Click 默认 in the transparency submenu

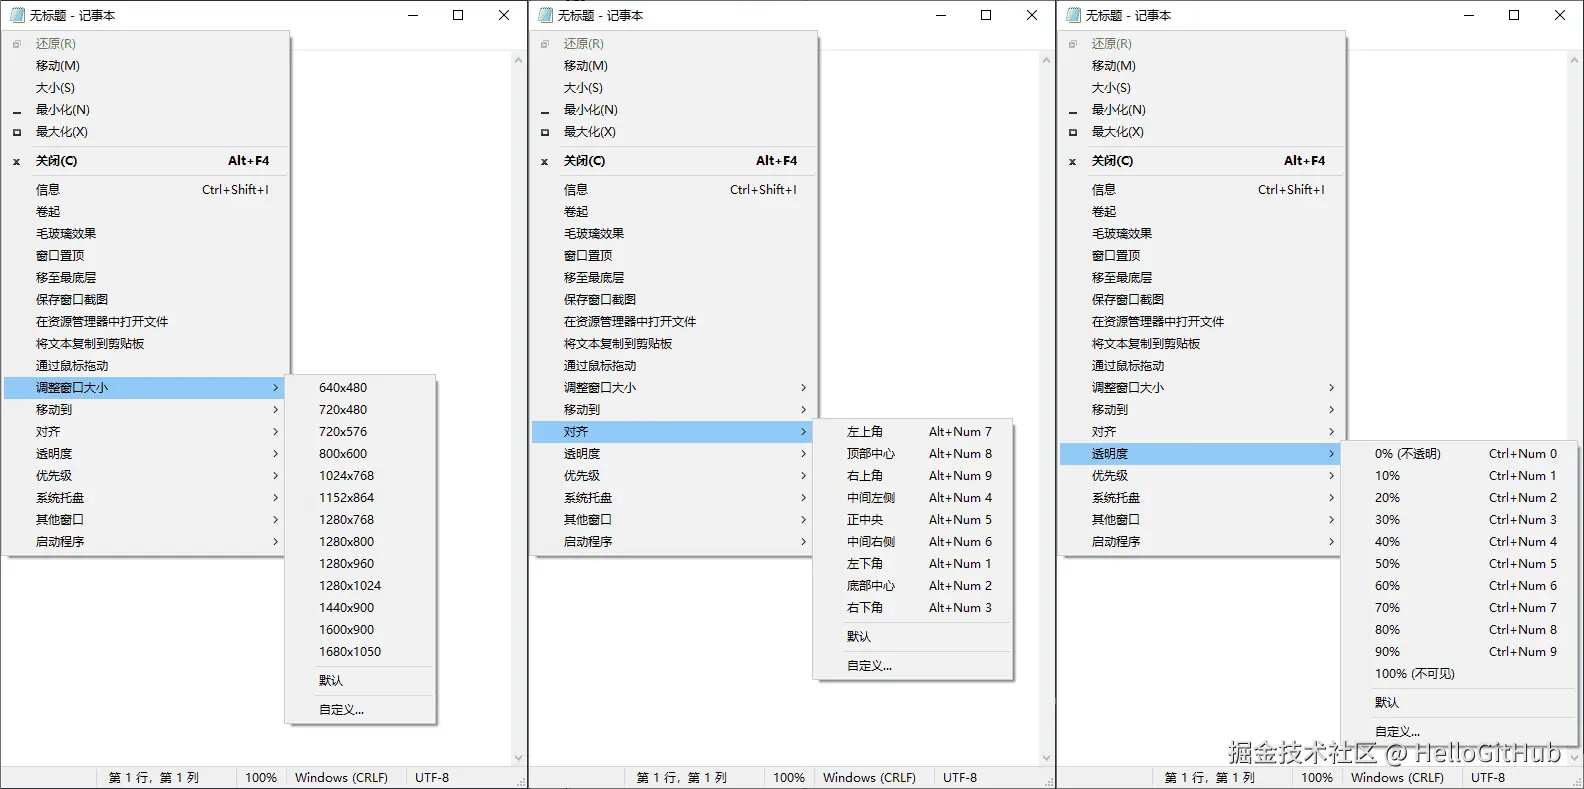(x=1460, y=703)
